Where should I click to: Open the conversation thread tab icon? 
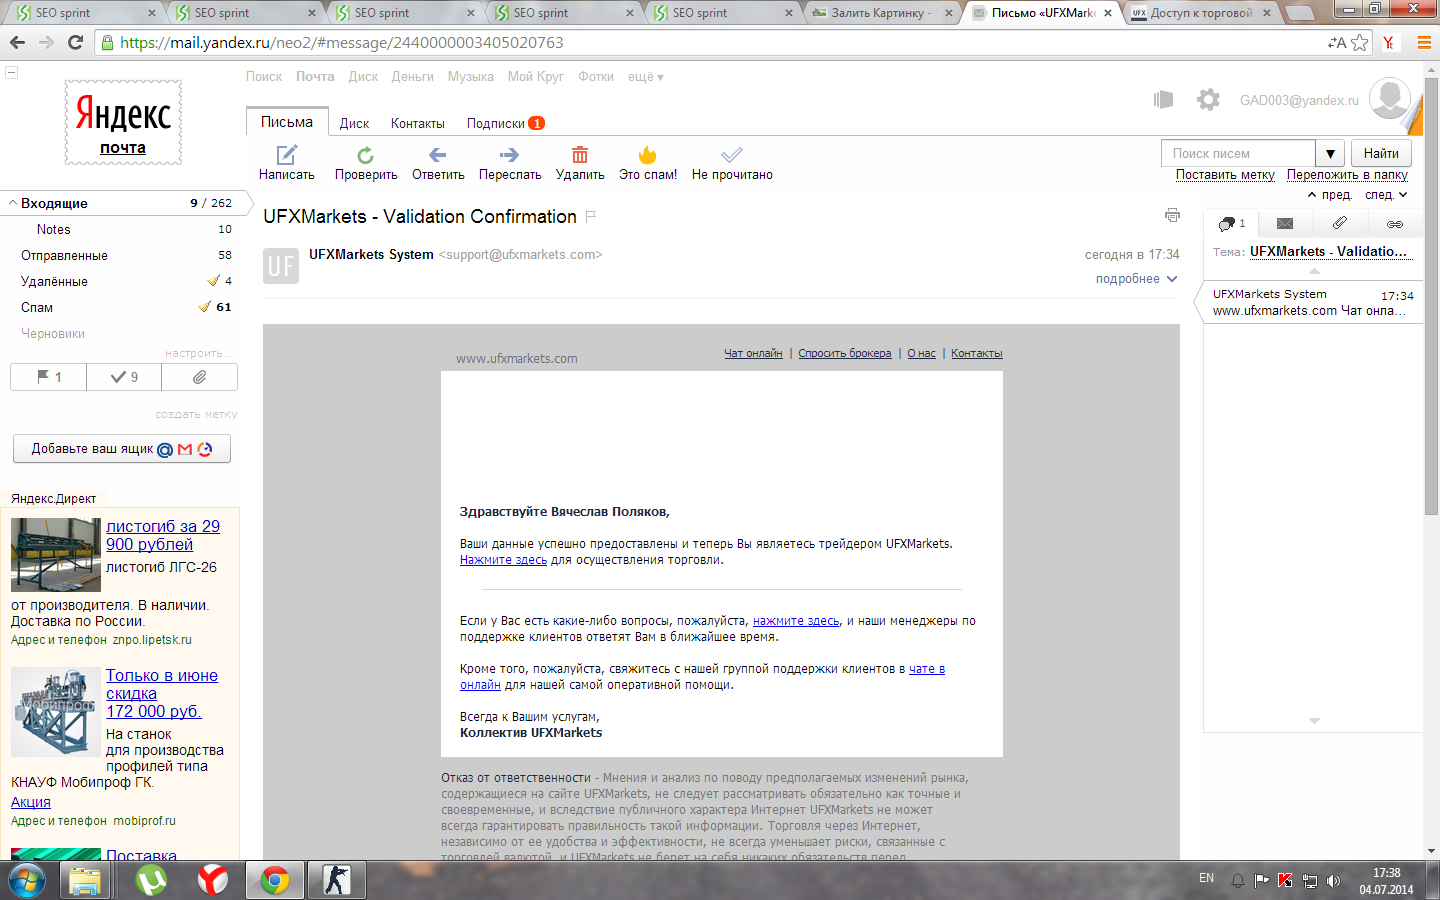coord(1231,224)
